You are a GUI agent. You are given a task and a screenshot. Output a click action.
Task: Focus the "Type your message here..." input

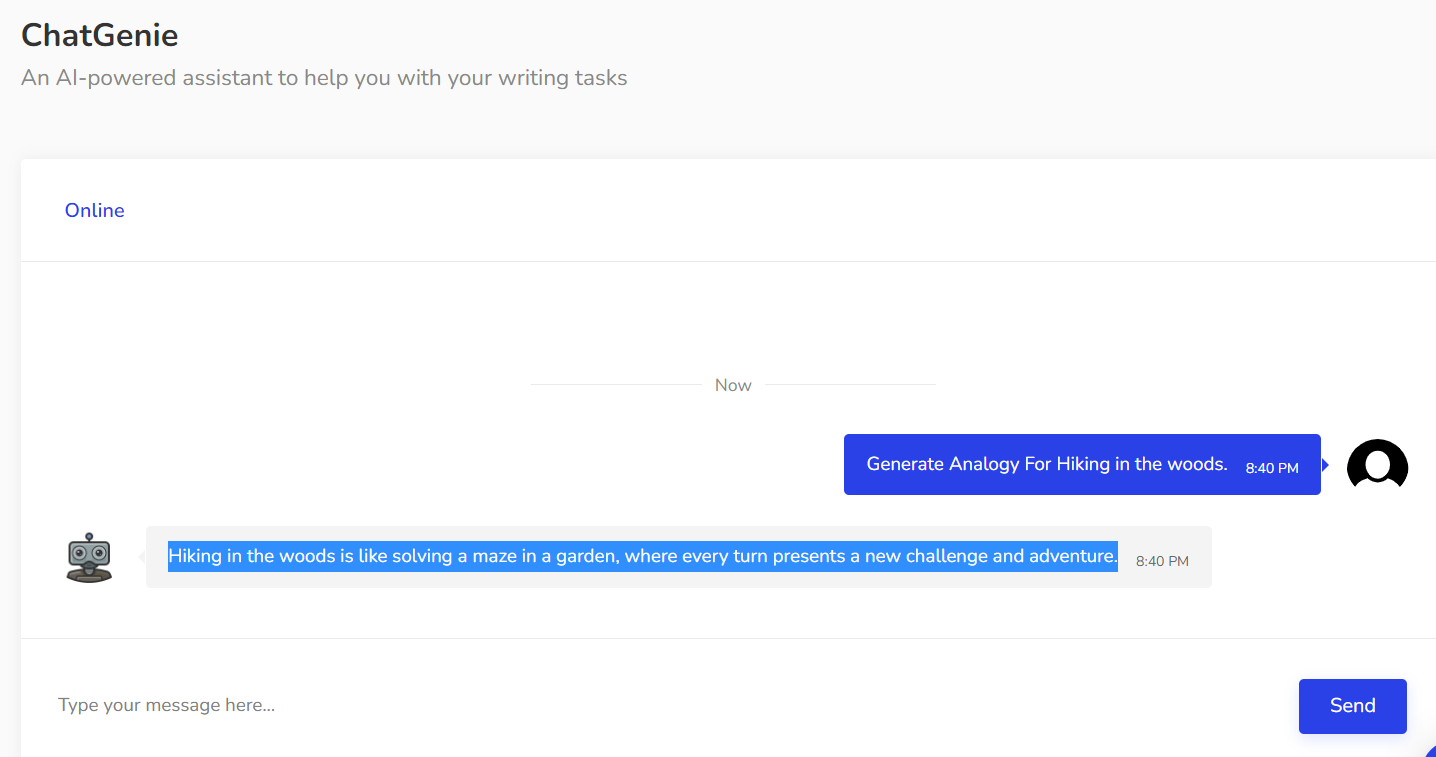(x=660, y=705)
